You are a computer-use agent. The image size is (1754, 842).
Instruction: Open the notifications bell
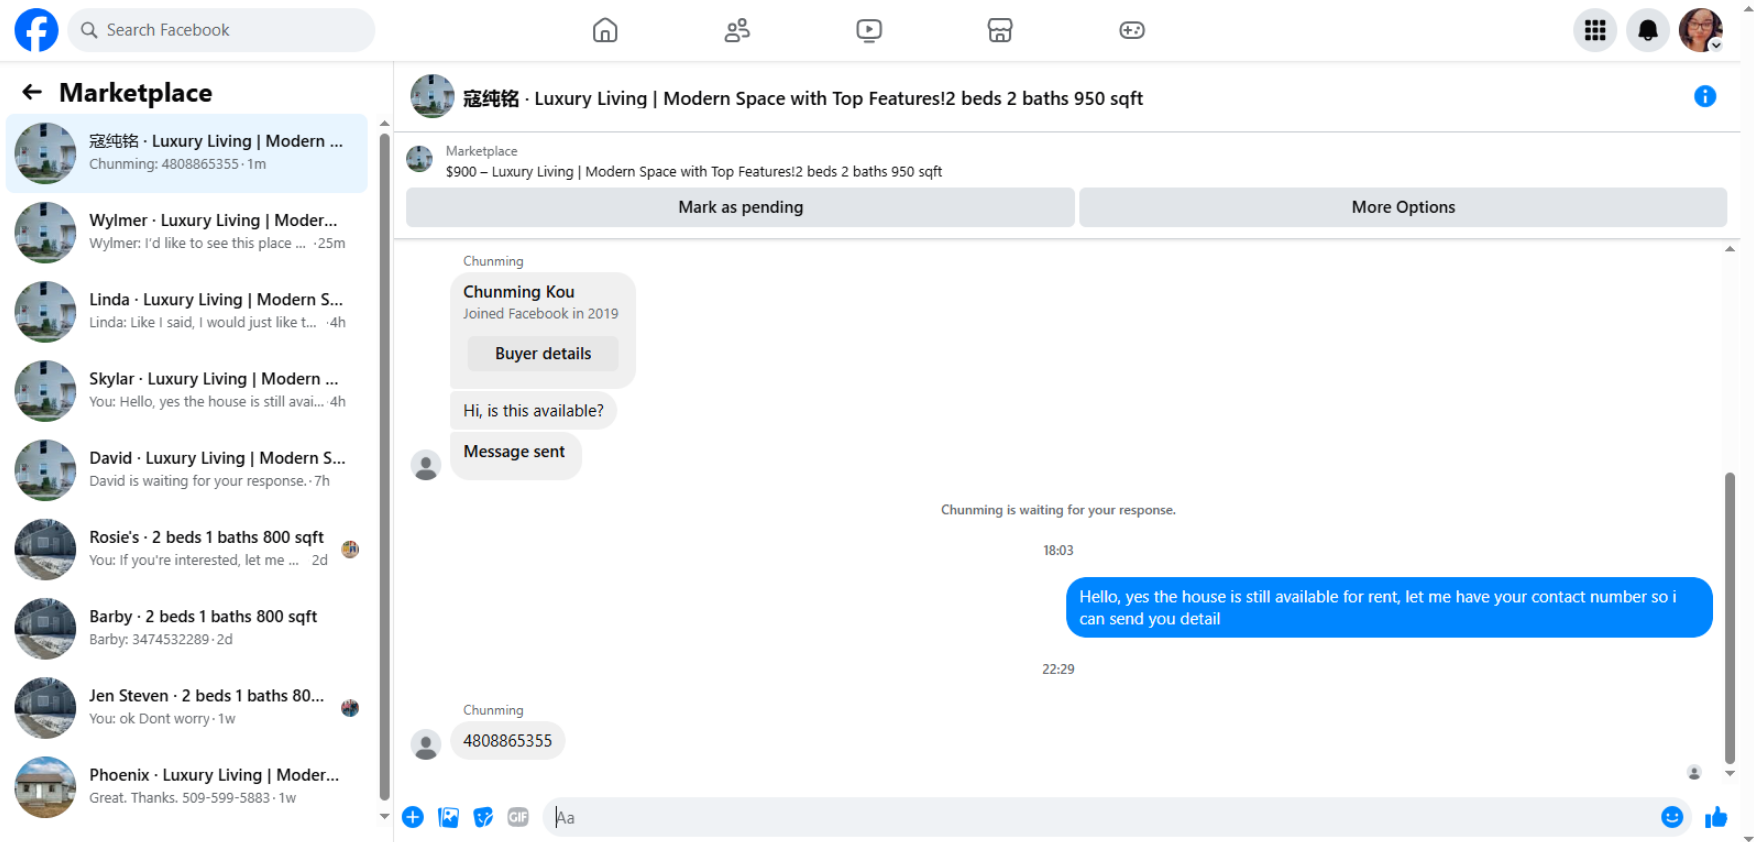pos(1648,30)
